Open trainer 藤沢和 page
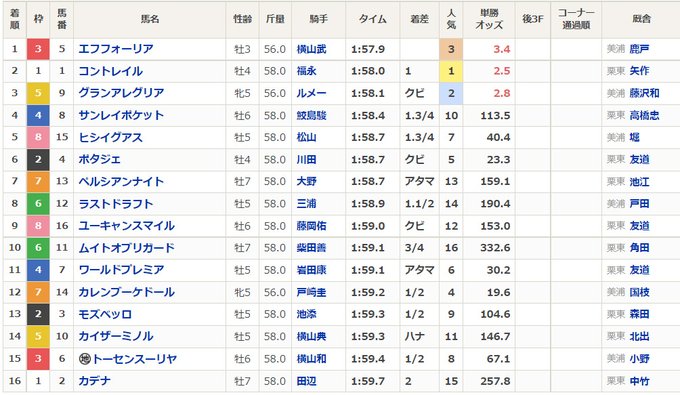The width and height of the screenshot is (680, 395). click(x=644, y=93)
